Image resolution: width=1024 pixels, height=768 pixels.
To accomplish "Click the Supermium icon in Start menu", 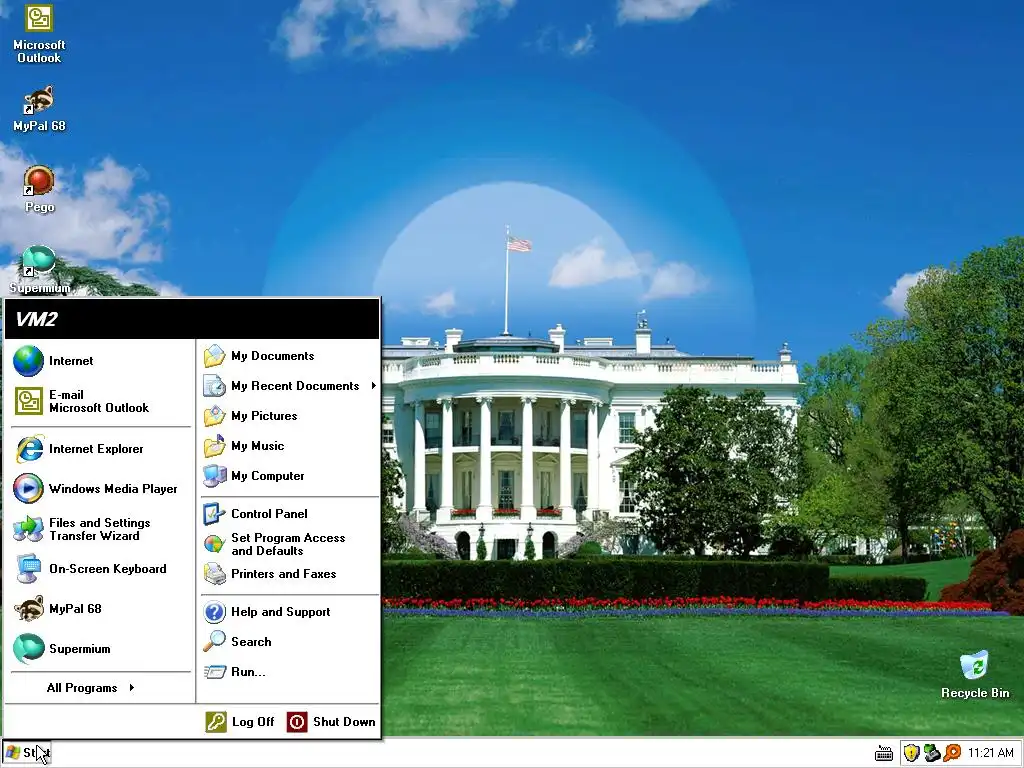I will [28, 648].
